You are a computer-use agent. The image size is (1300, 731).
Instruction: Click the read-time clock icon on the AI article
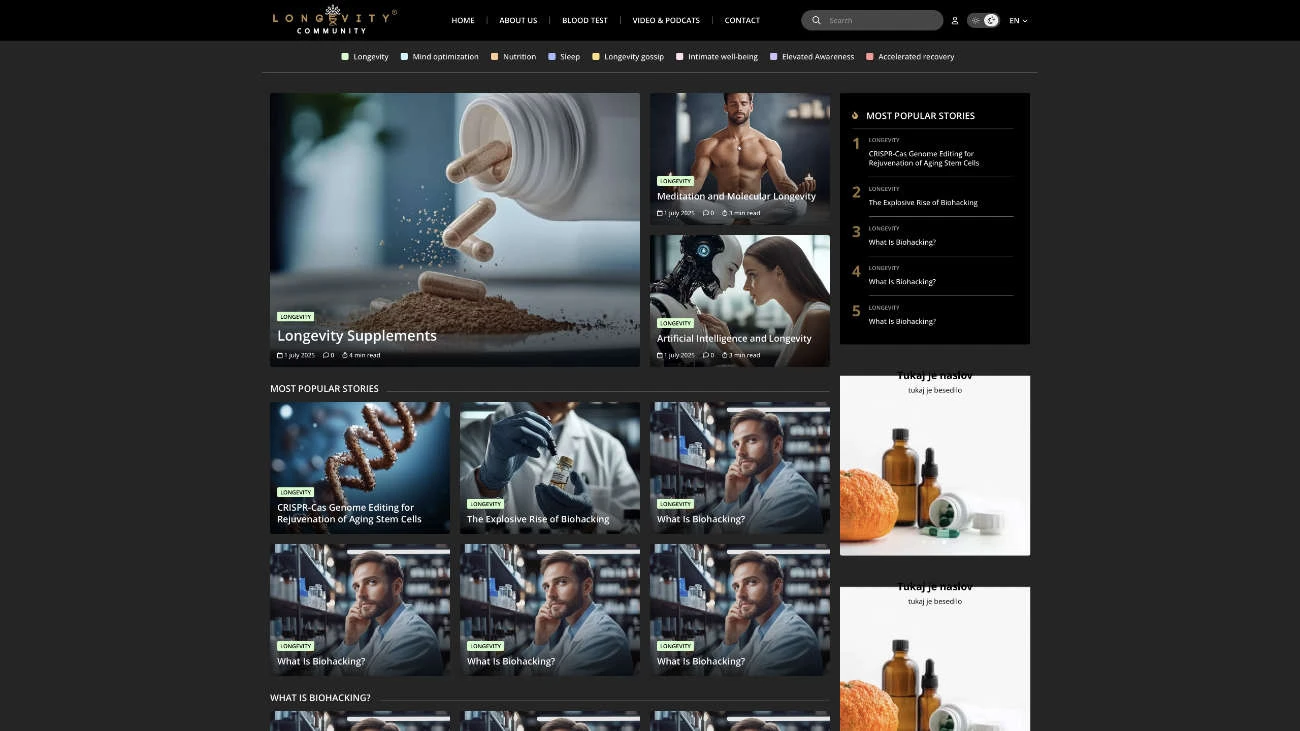coord(725,355)
